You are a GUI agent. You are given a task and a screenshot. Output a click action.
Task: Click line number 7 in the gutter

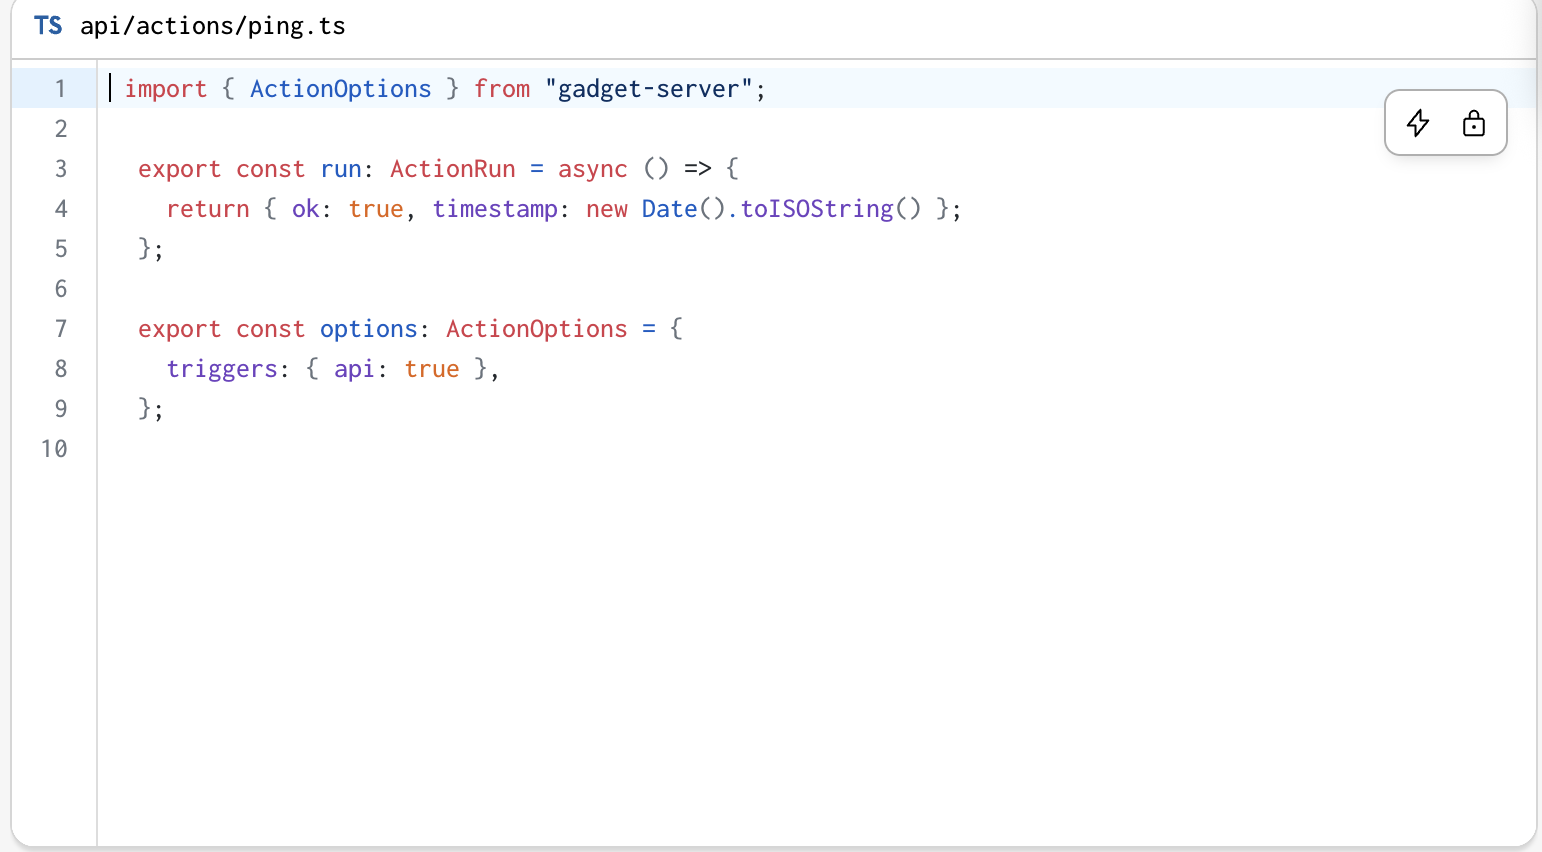coord(61,328)
